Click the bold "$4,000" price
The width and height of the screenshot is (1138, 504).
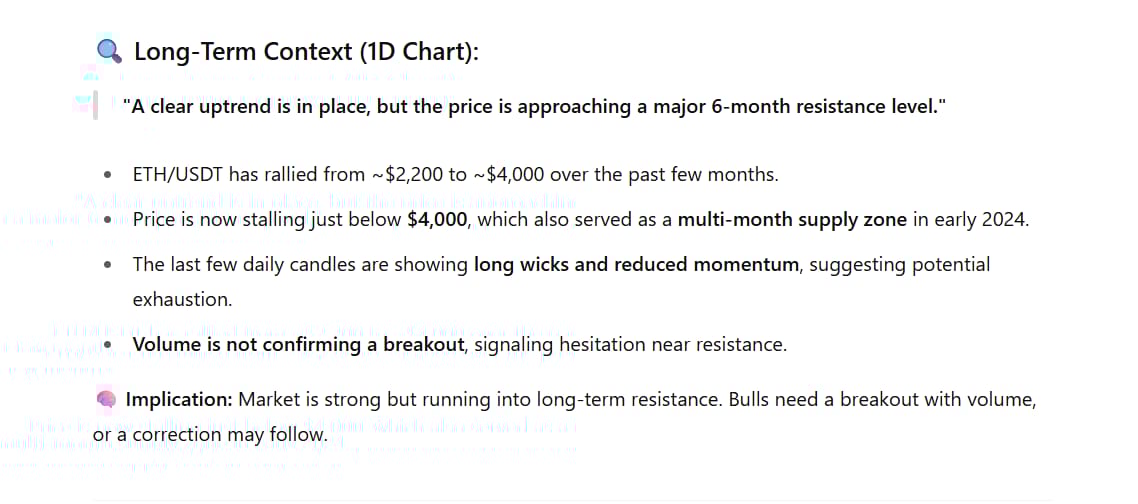[x=437, y=220]
